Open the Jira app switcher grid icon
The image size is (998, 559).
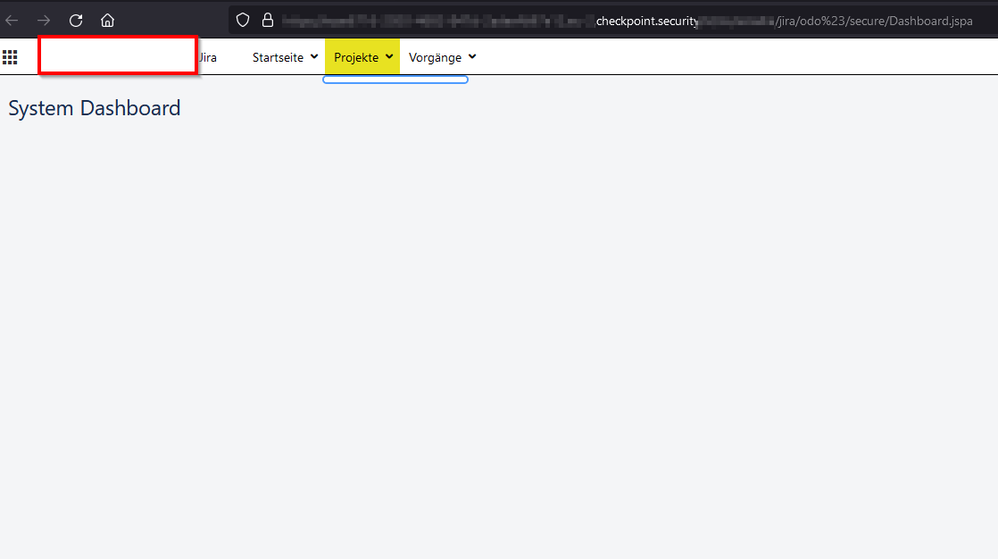(x=10, y=58)
